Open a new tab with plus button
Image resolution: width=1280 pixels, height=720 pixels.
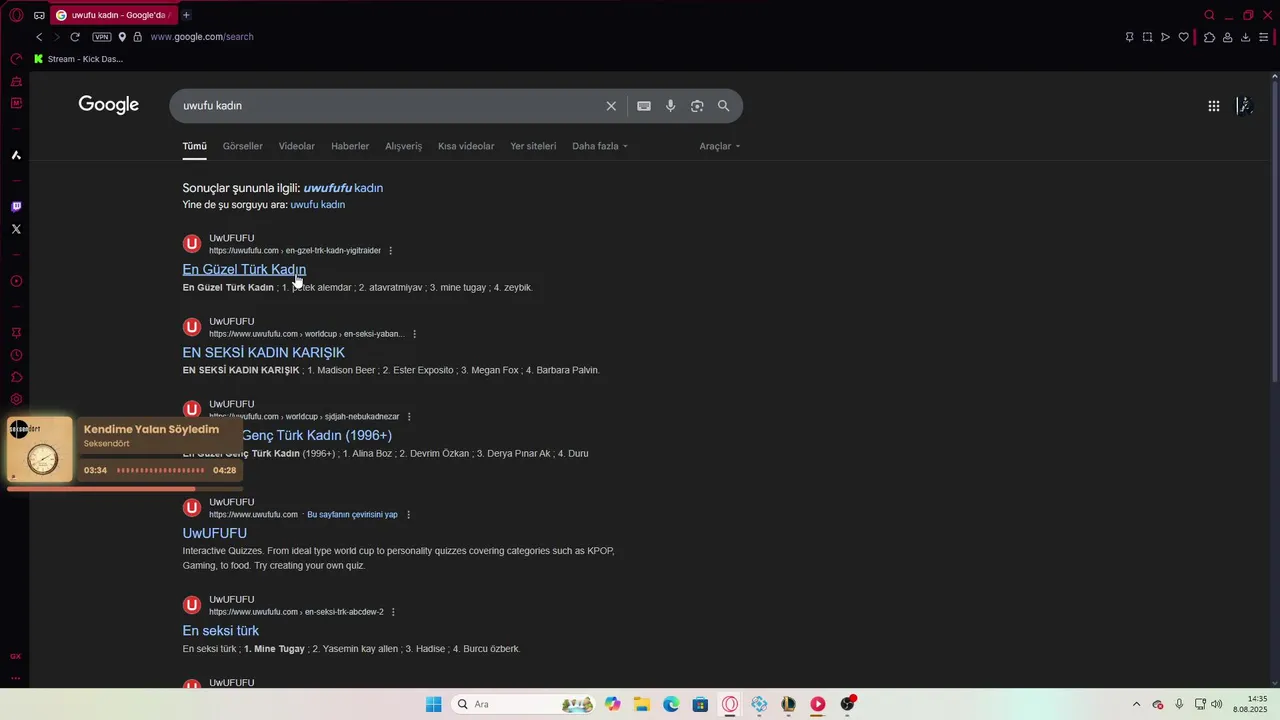(x=186, y=15)
